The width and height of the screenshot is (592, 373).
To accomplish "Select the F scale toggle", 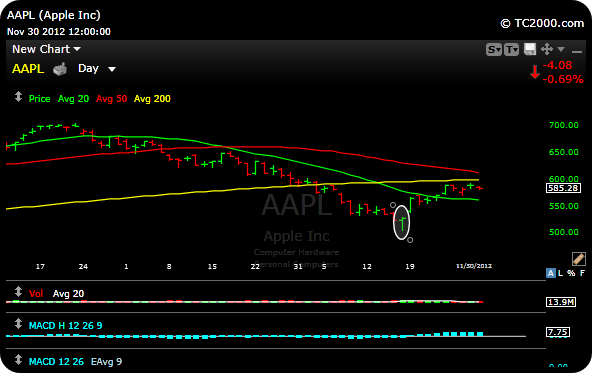I will tap(582, 273).
